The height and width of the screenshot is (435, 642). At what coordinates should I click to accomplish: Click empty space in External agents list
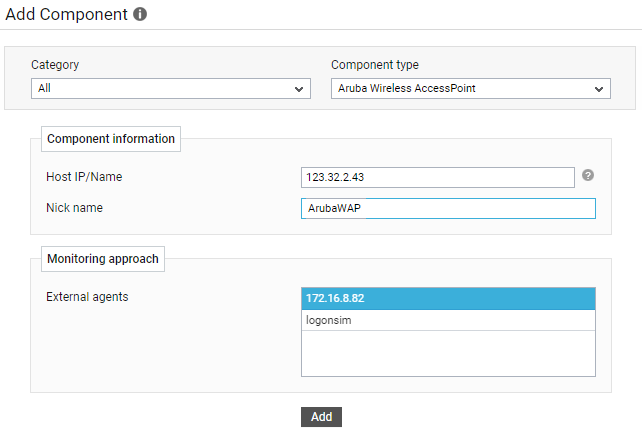[x=448, y=353]
